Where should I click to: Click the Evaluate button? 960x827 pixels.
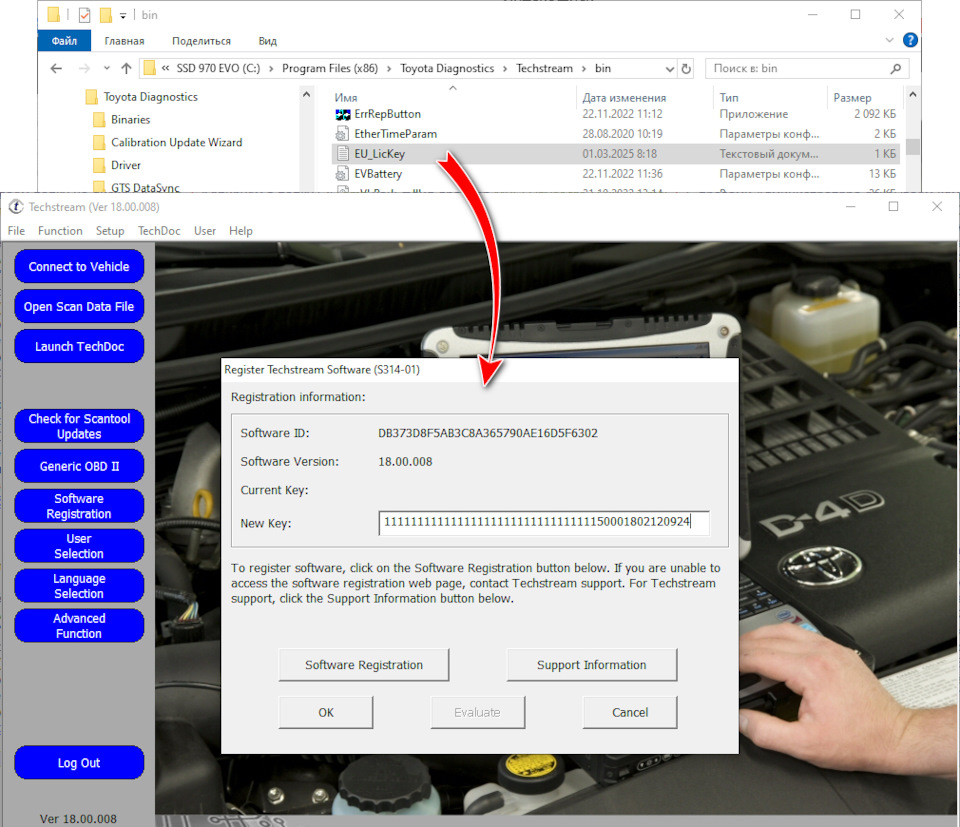(x=478, y=712)
